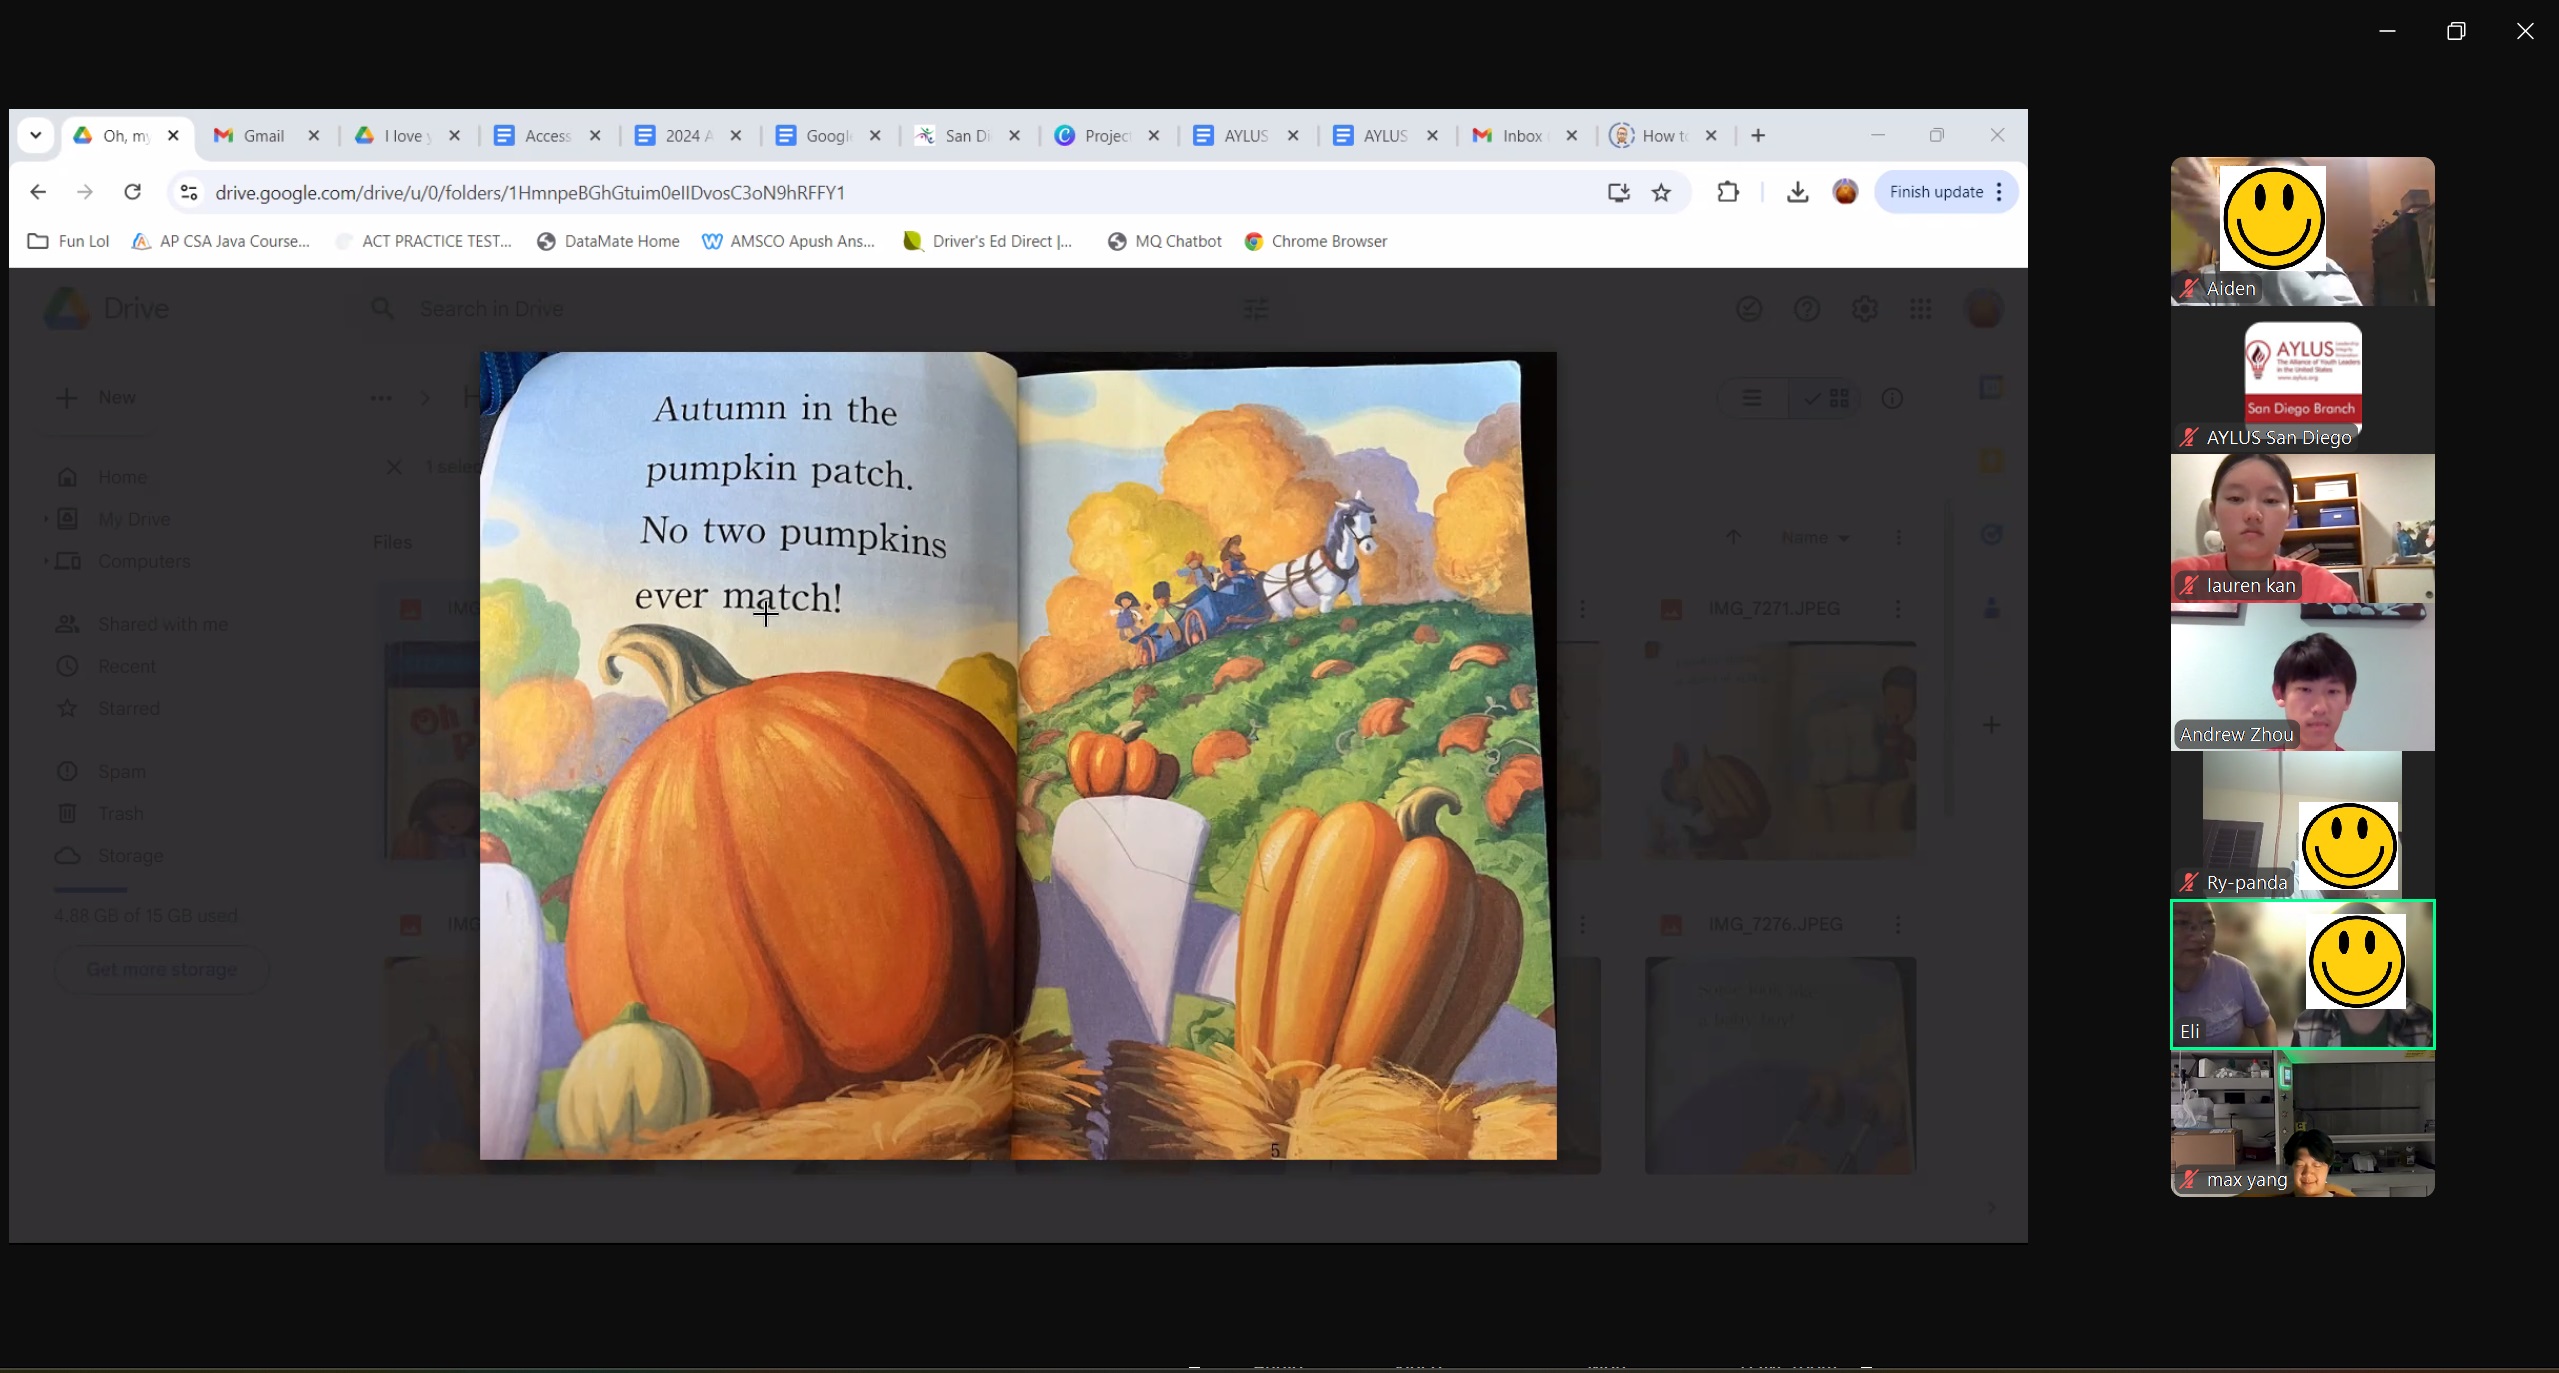Open Starred items
Screen dimensions: 2559x1373
point(109,708)
